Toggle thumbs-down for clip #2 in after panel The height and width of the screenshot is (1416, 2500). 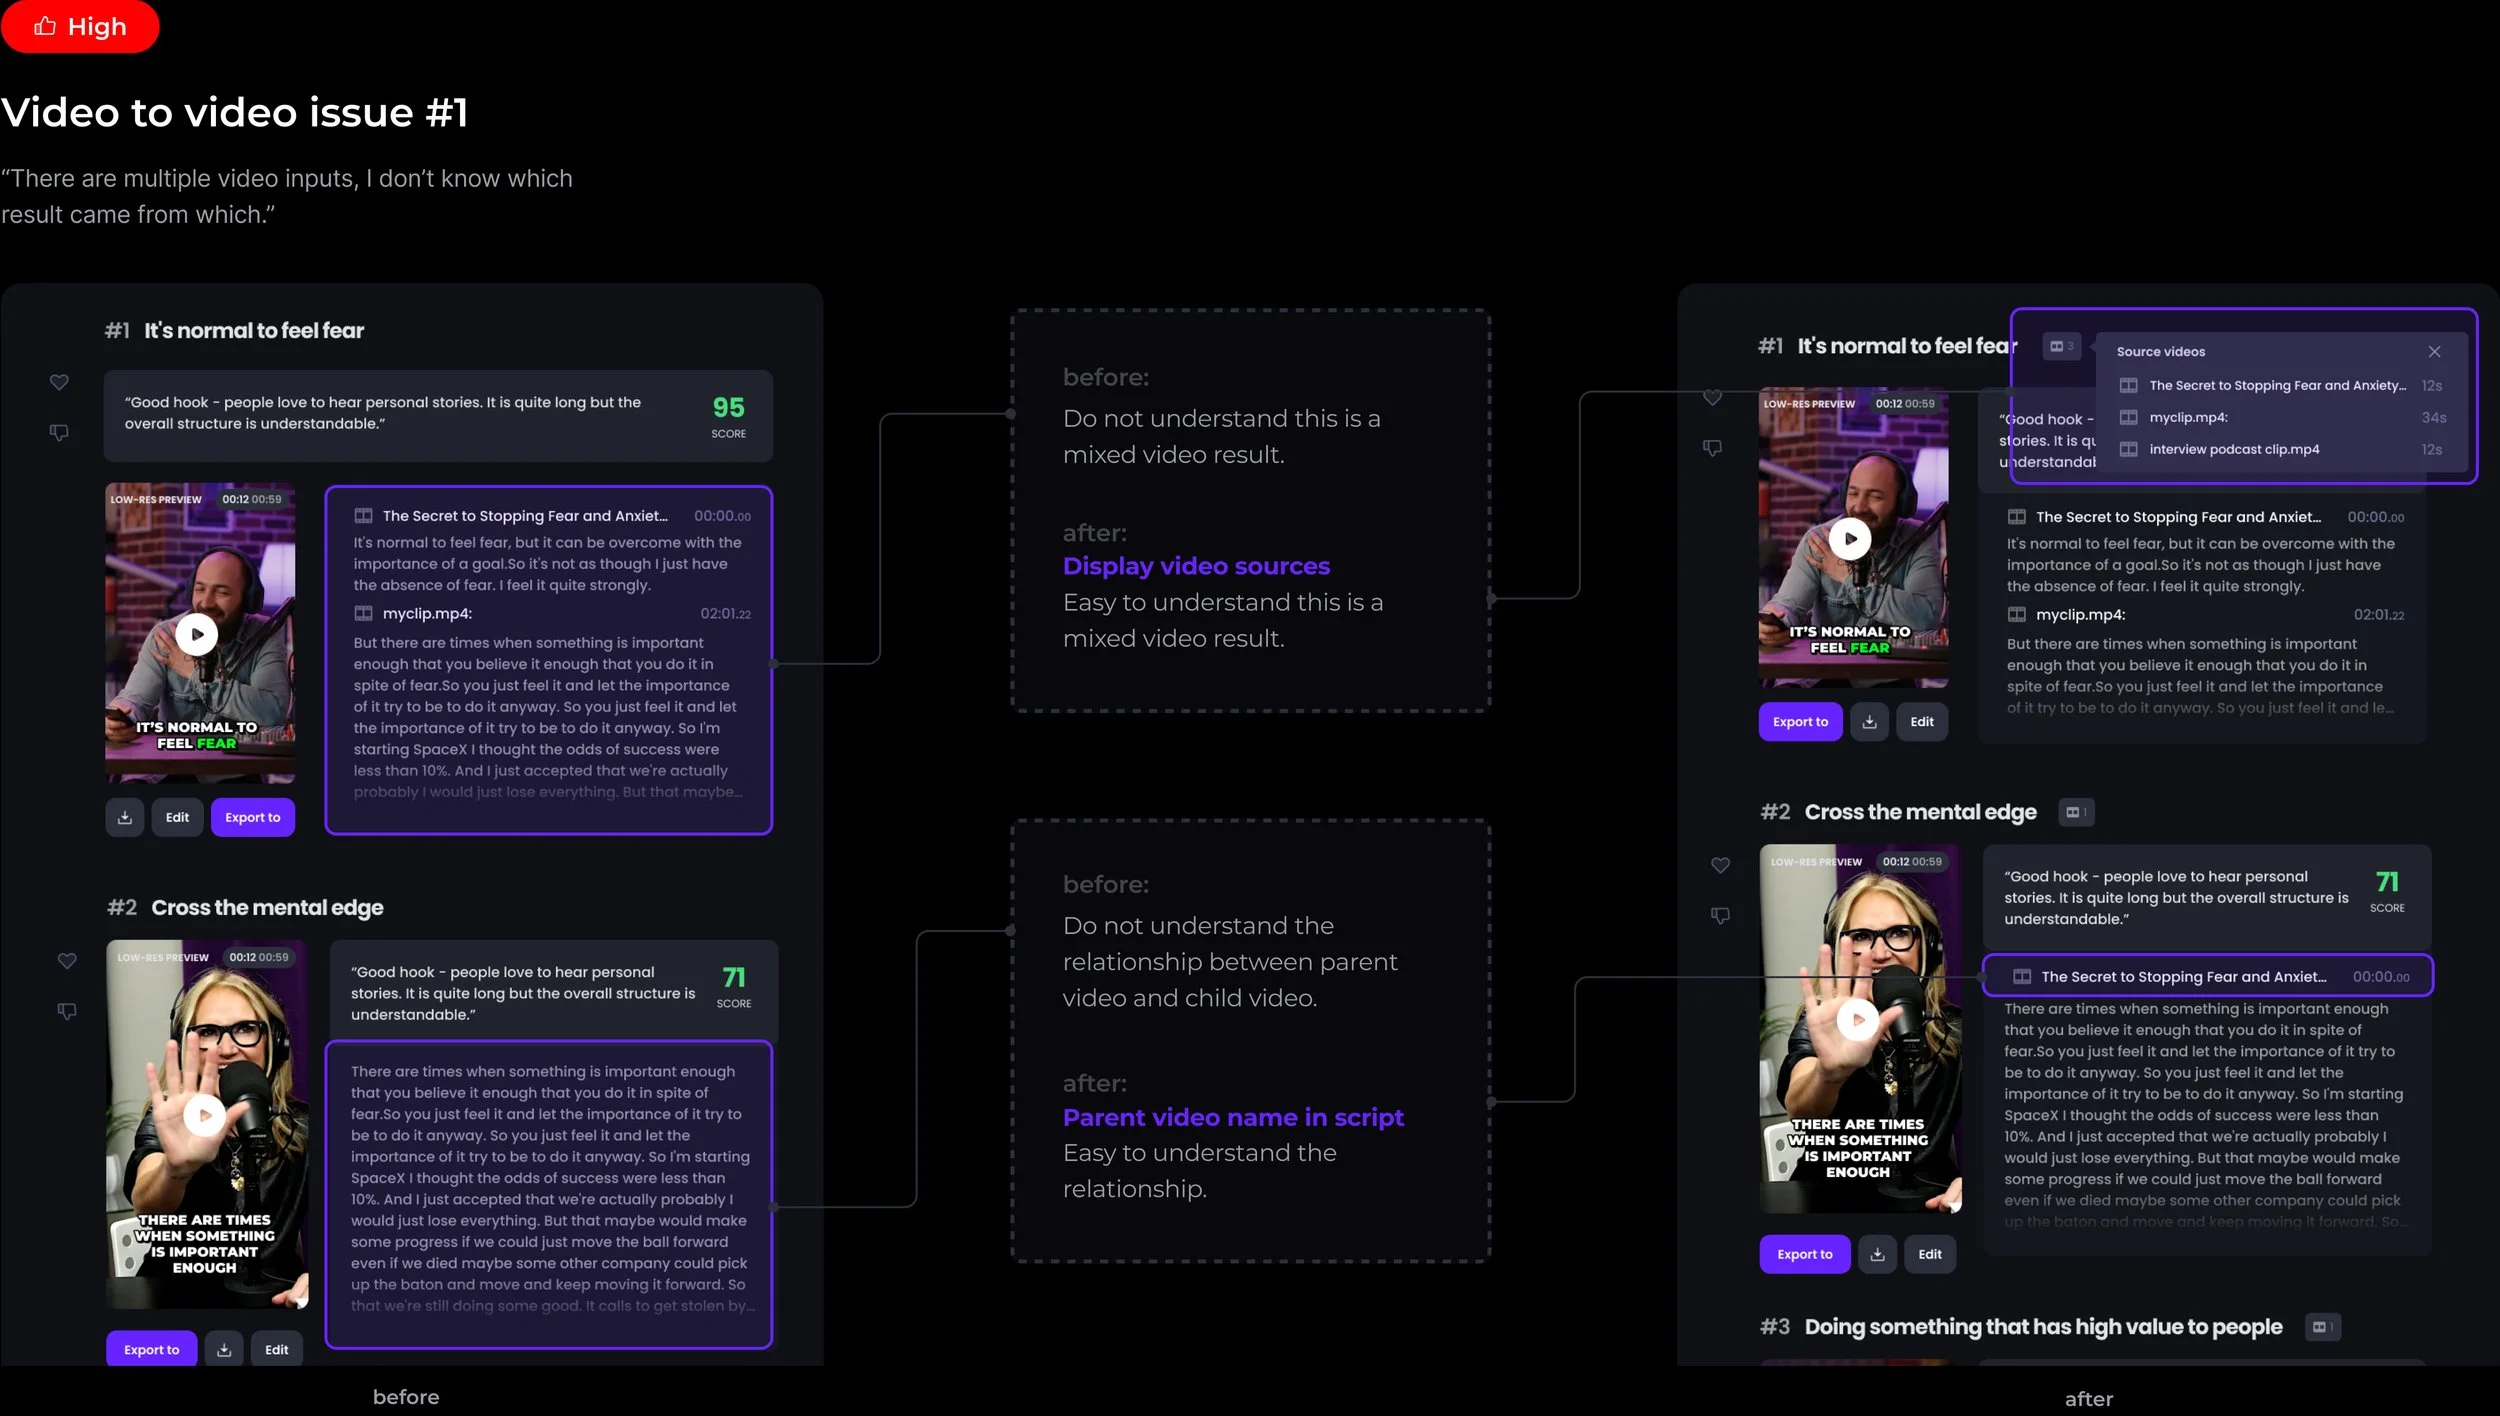coord(1720,915)
